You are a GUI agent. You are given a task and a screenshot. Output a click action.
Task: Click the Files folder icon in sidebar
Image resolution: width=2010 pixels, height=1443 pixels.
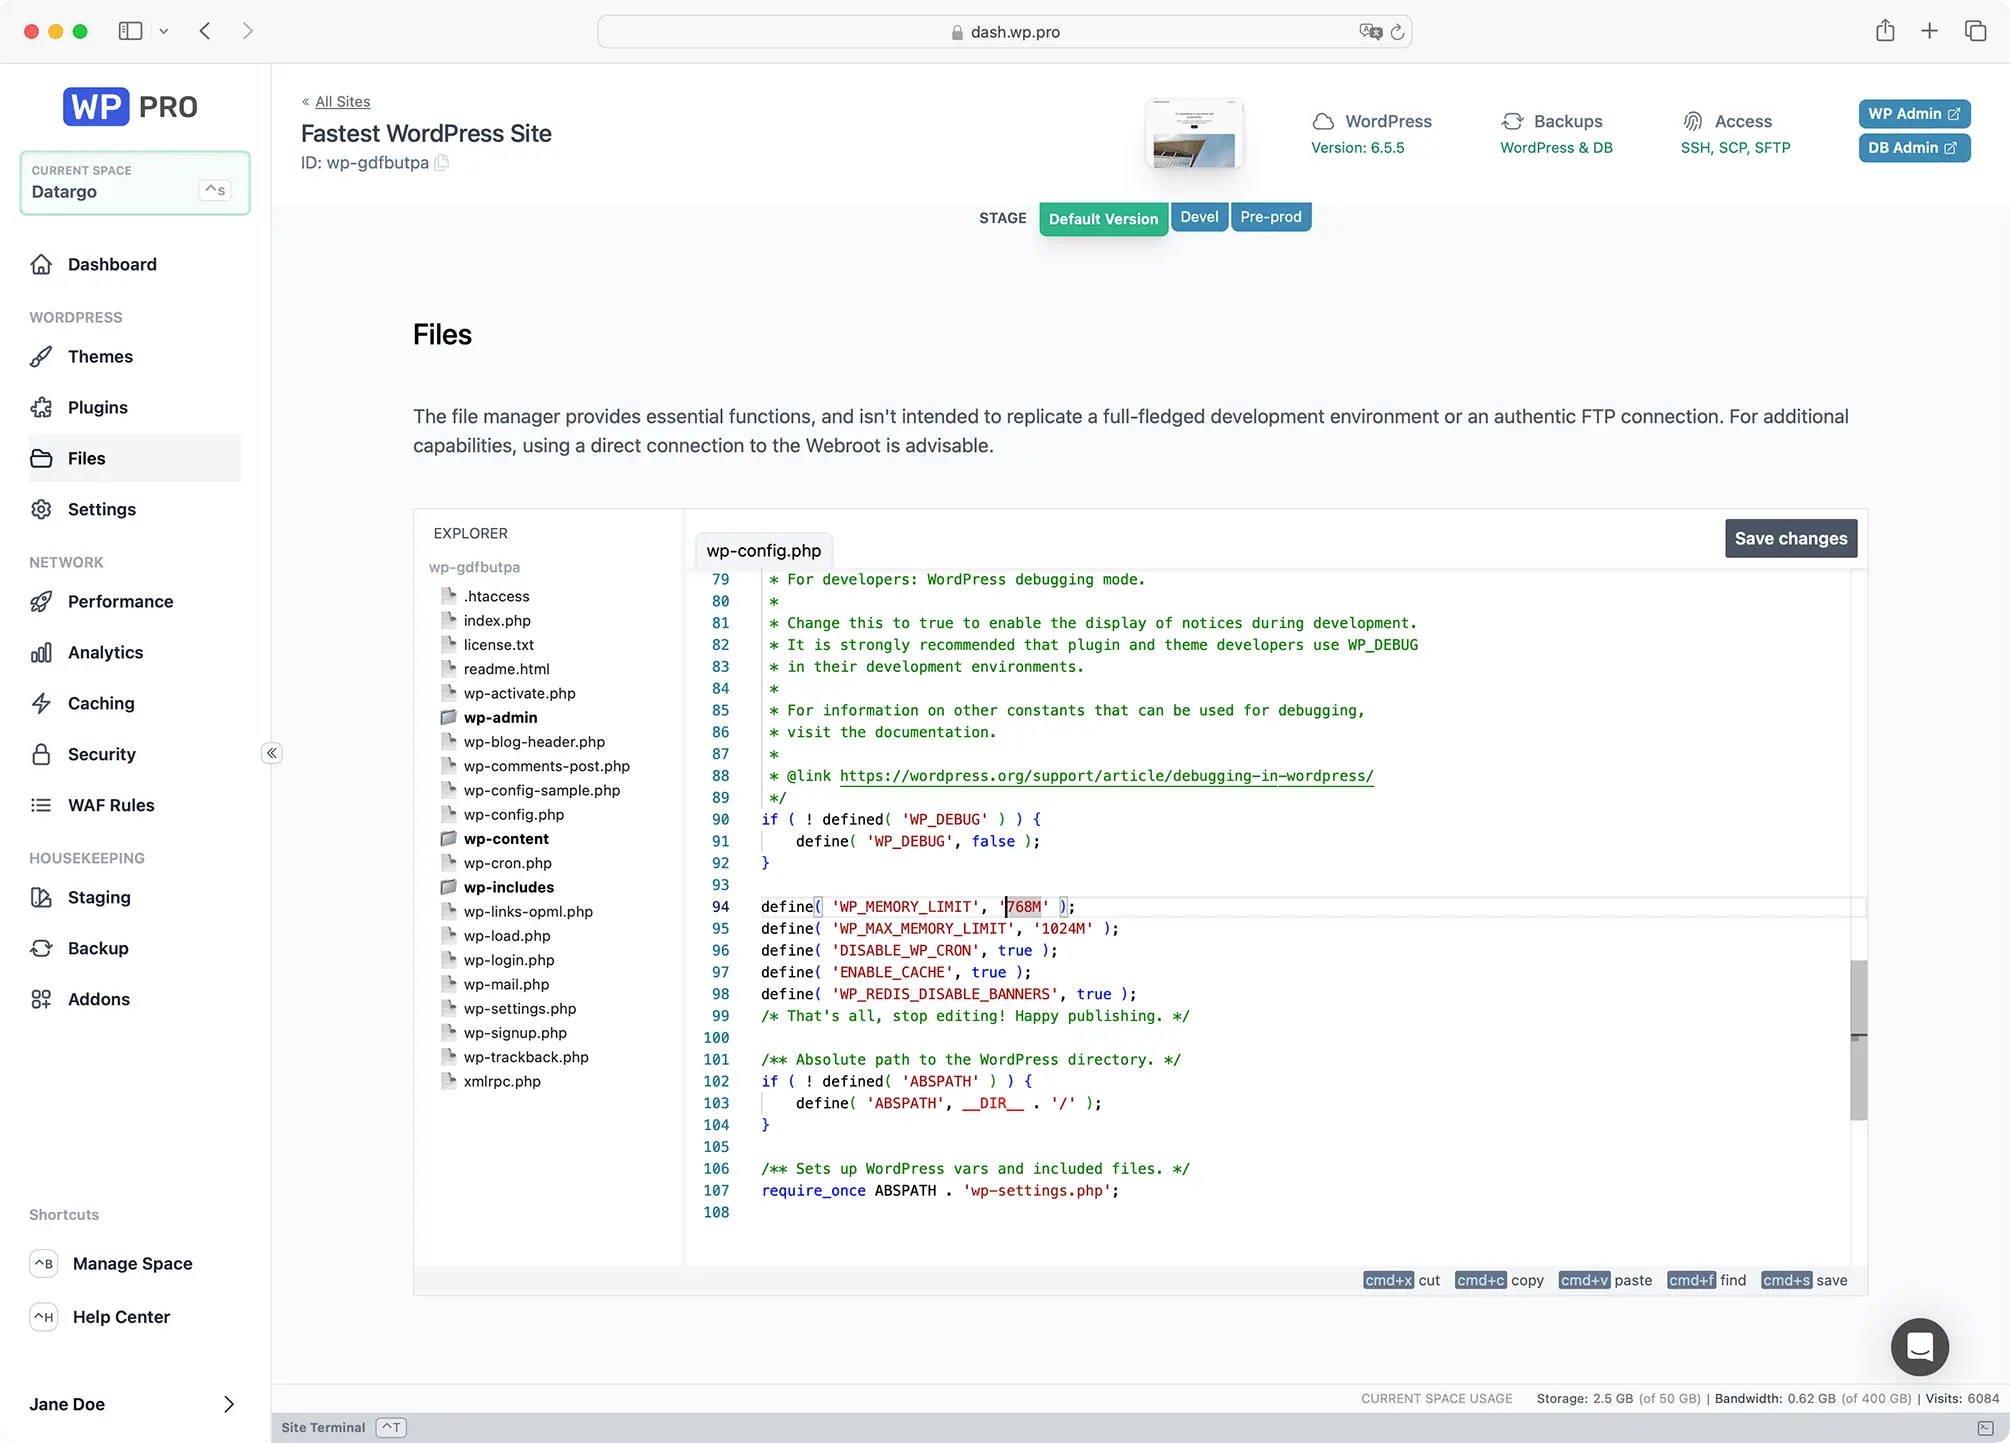(41, 458)
